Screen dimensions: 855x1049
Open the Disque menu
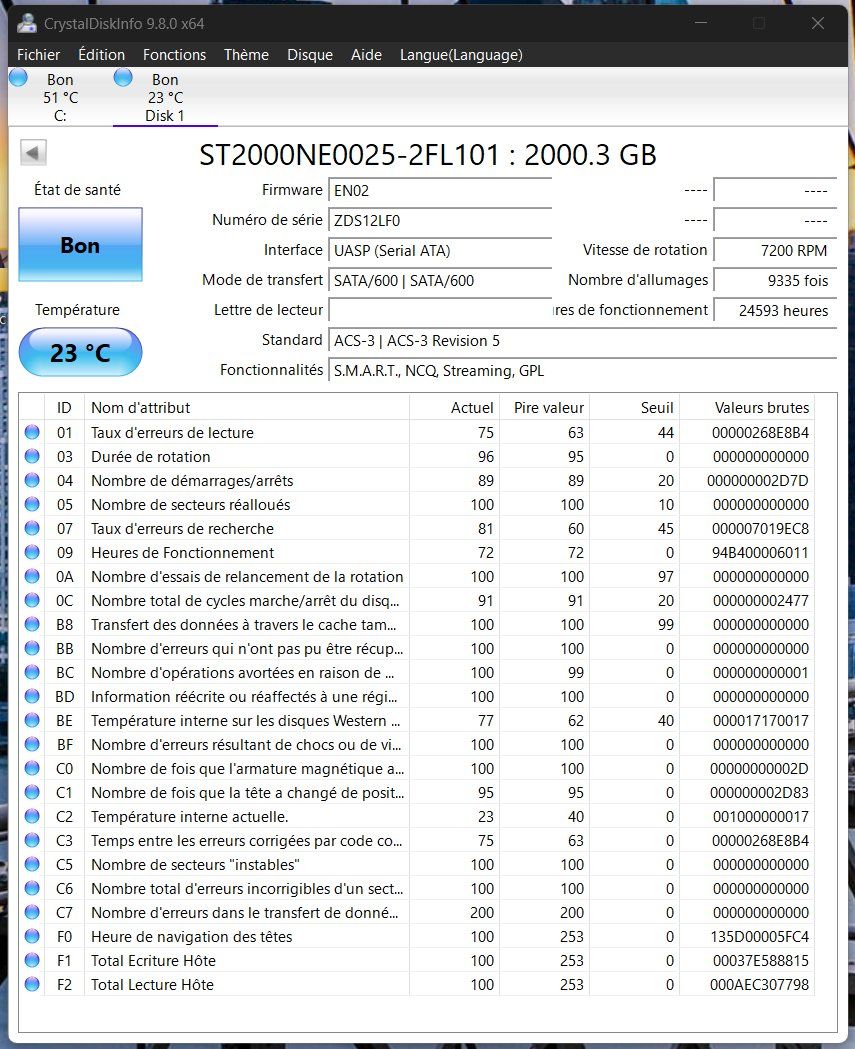tap(310, 55)
